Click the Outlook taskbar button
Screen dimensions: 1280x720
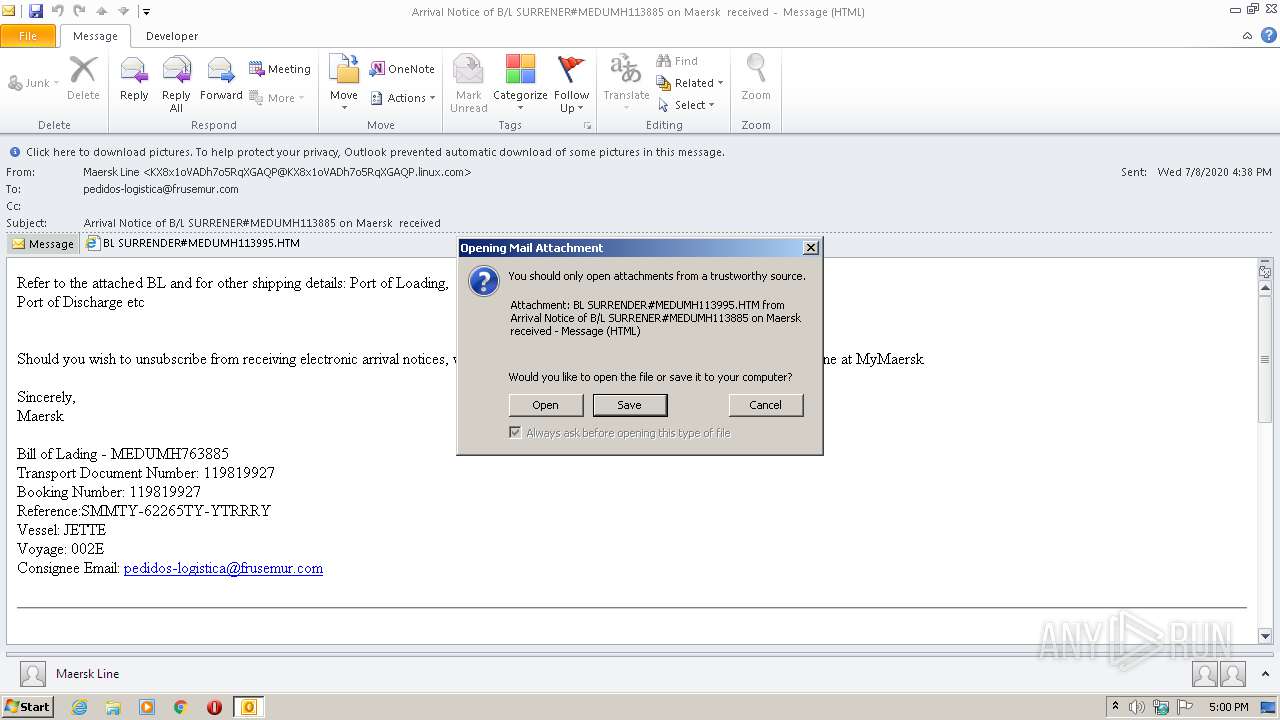pos(249,707)
